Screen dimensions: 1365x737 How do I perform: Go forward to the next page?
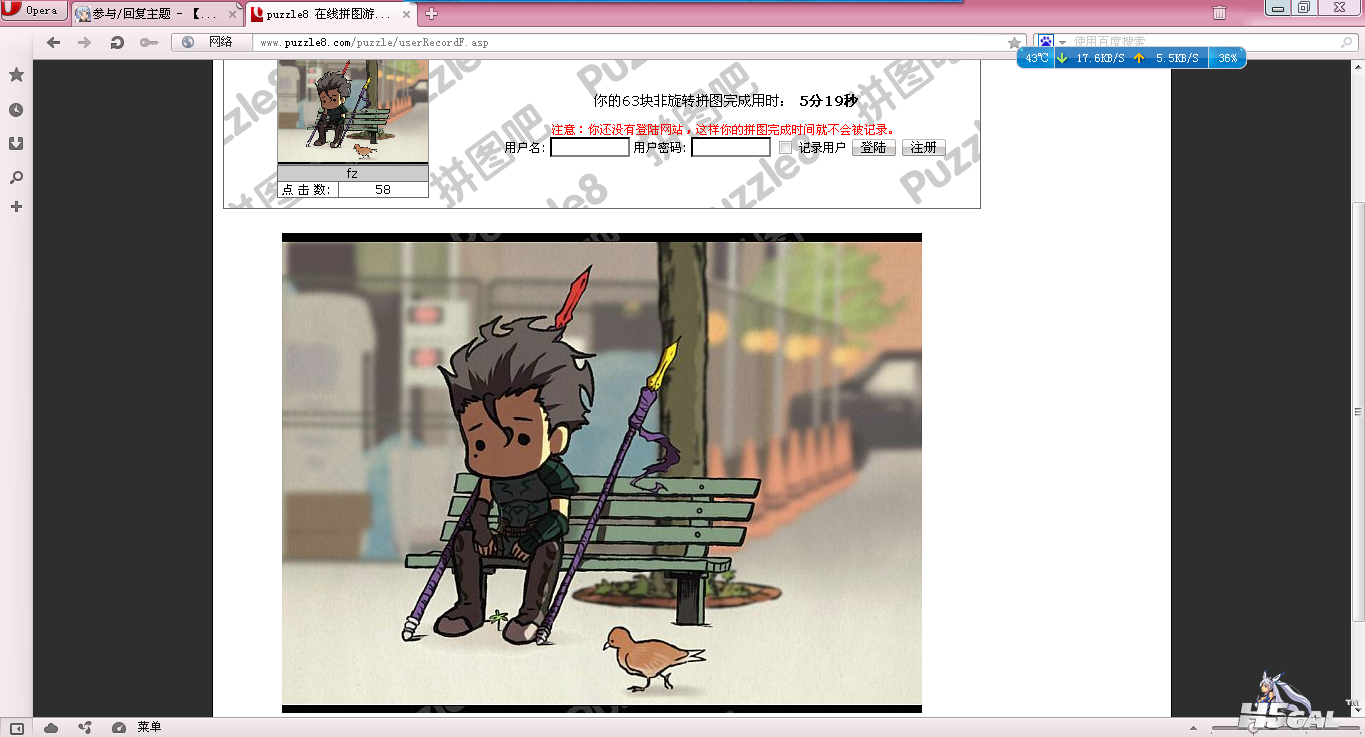85,42
